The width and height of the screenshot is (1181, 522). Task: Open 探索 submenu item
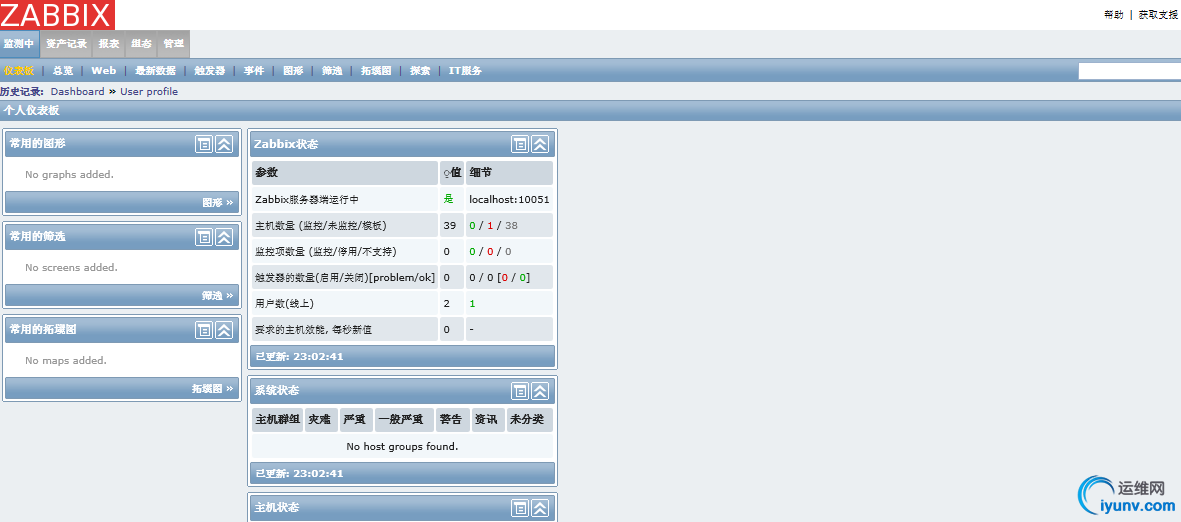click(x=420, y=71)
